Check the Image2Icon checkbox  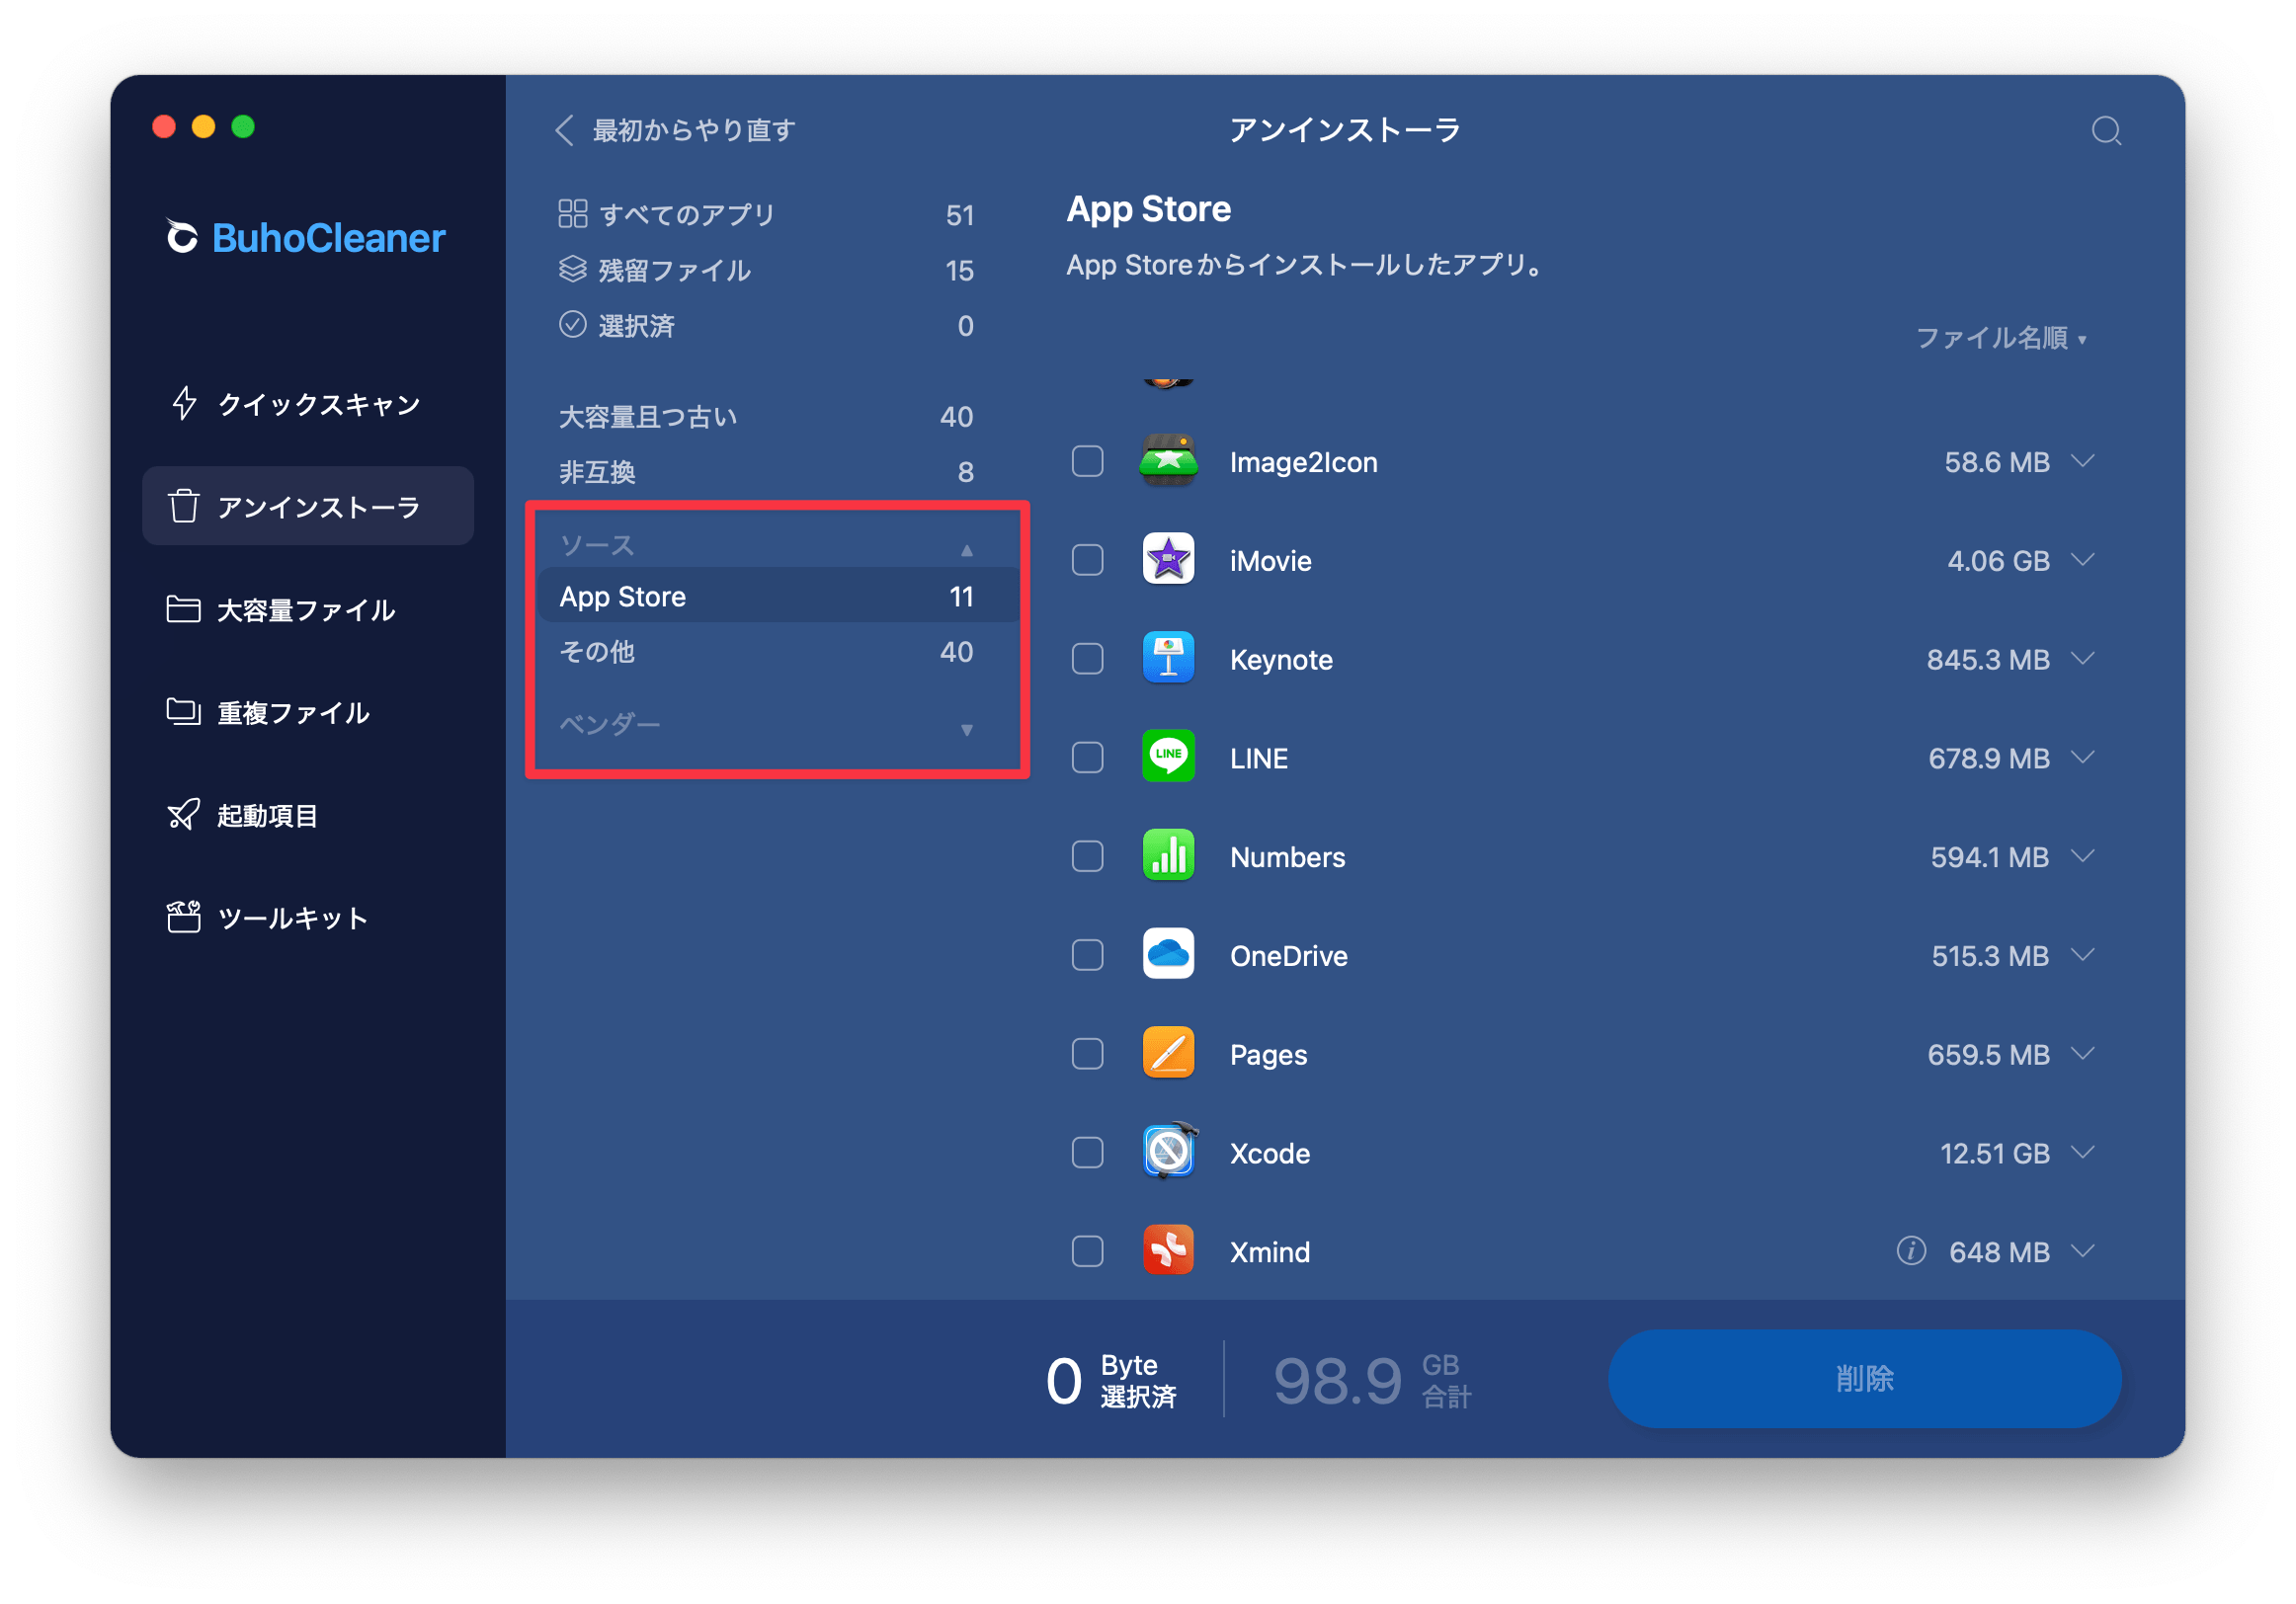pos(1087,461)
